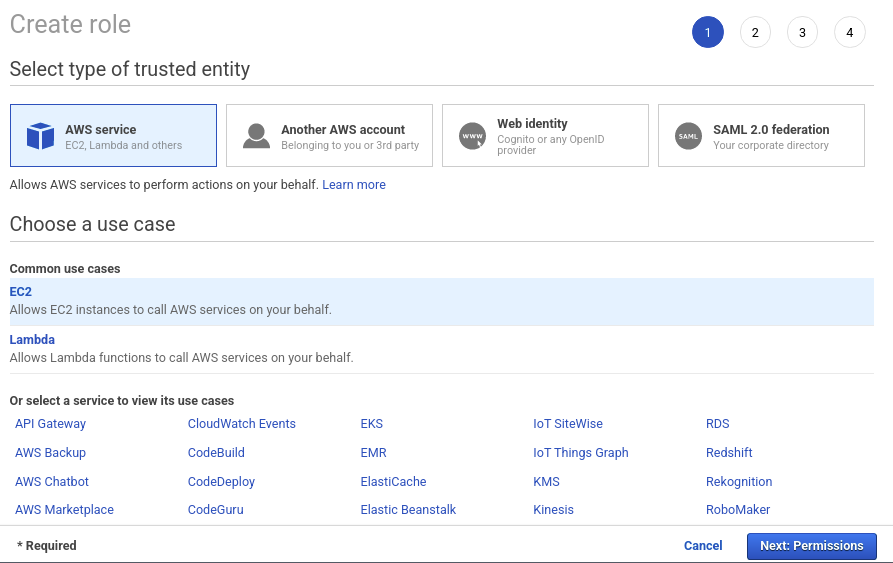Click the AWS service cube icon

[40, 136]
